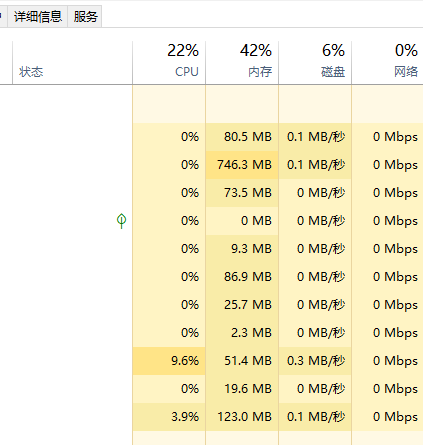Sort by the 内存 column header
The height and width of the screenshot is (445, 423).
pyautogui.click(x=242, y=62)
